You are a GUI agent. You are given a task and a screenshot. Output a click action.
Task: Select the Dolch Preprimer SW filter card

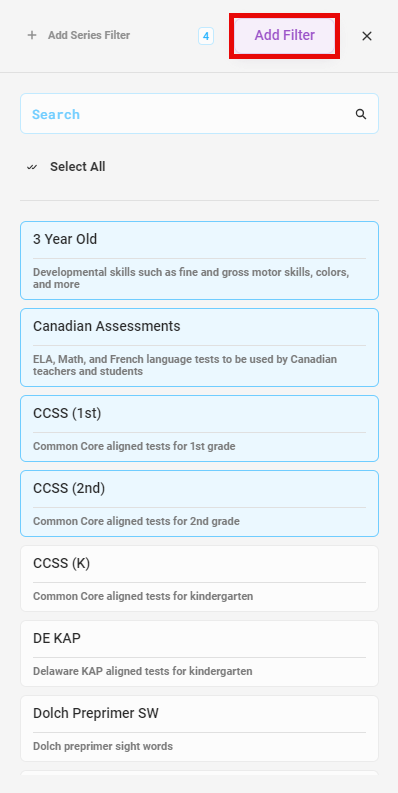click(199, 728)
